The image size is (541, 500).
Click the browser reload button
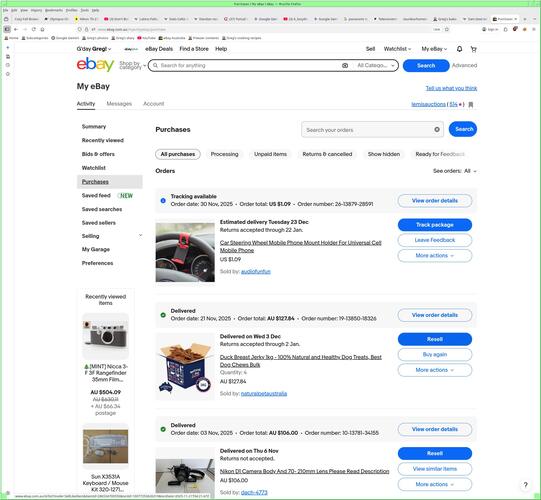pyautogui.click(x=33, y=29)
